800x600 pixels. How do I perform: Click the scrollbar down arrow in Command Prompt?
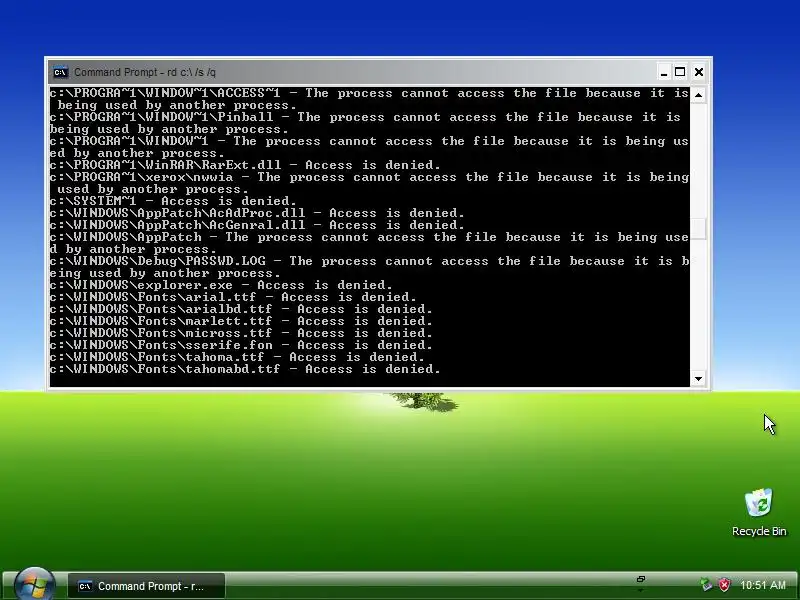[x=698, y=379]
